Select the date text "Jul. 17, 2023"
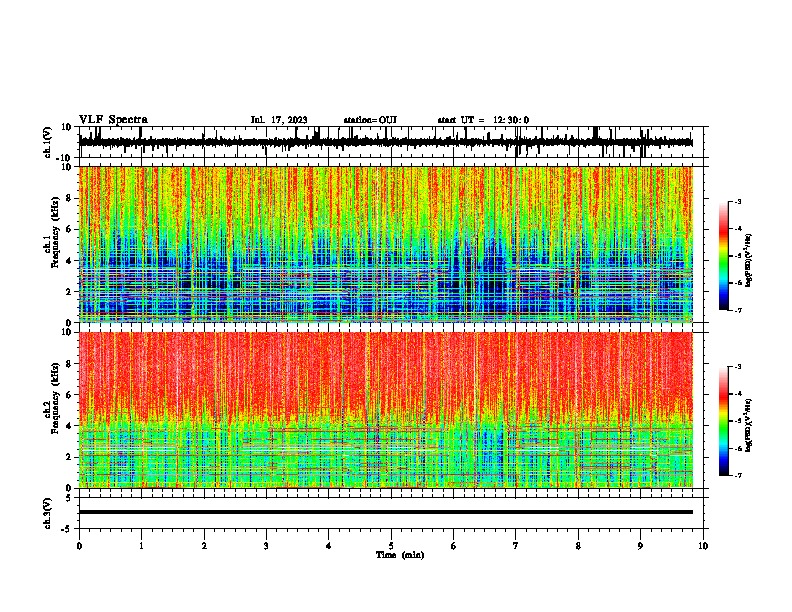 pyautogui.click(x=279, y=120)
